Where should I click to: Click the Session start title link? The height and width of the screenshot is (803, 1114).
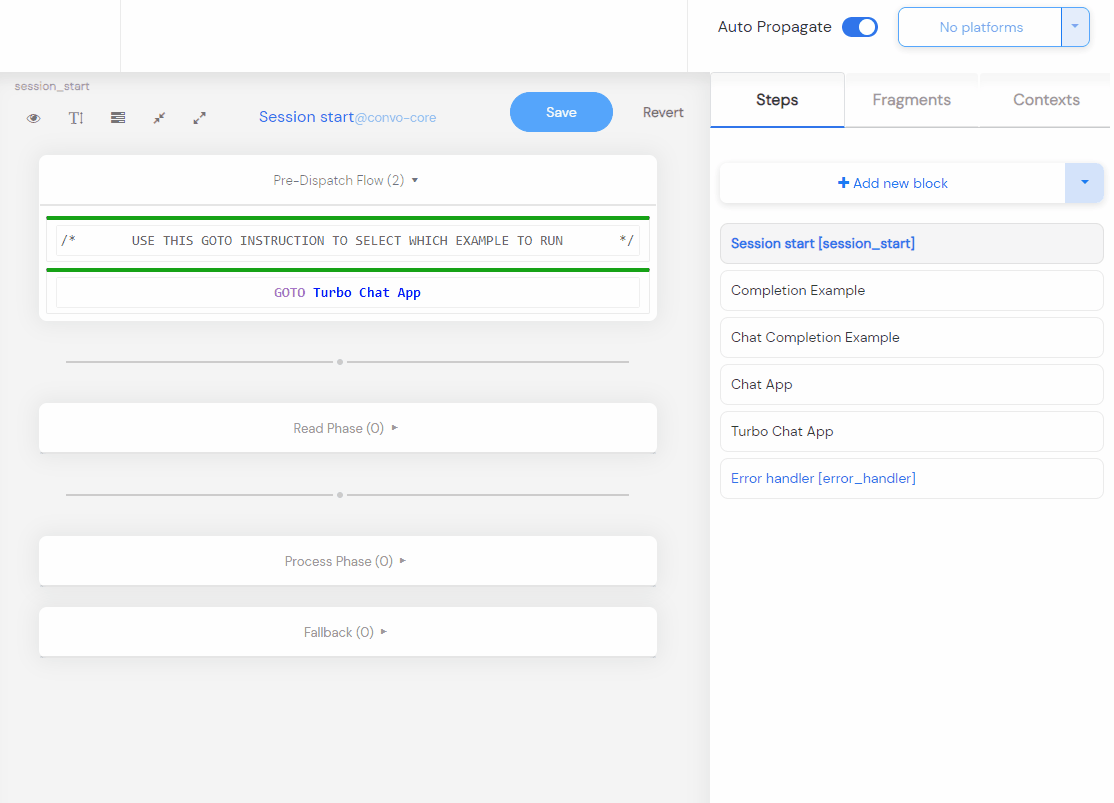pyautogui.click(x=306, y=117)
